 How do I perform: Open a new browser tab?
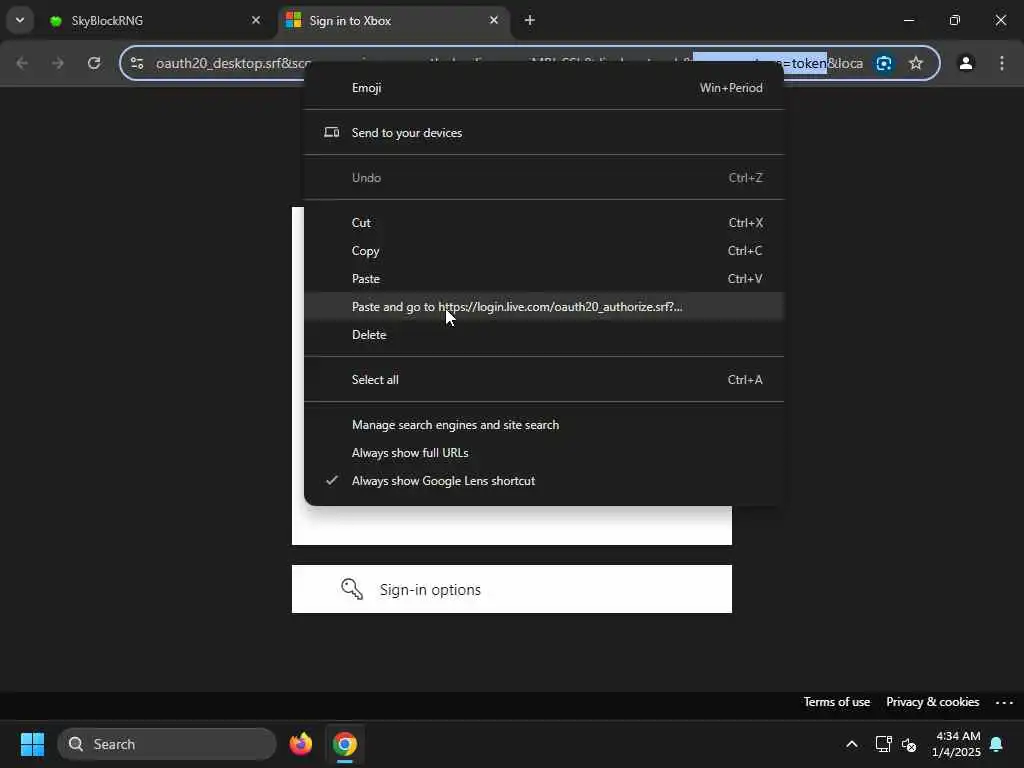coord(530,20)
